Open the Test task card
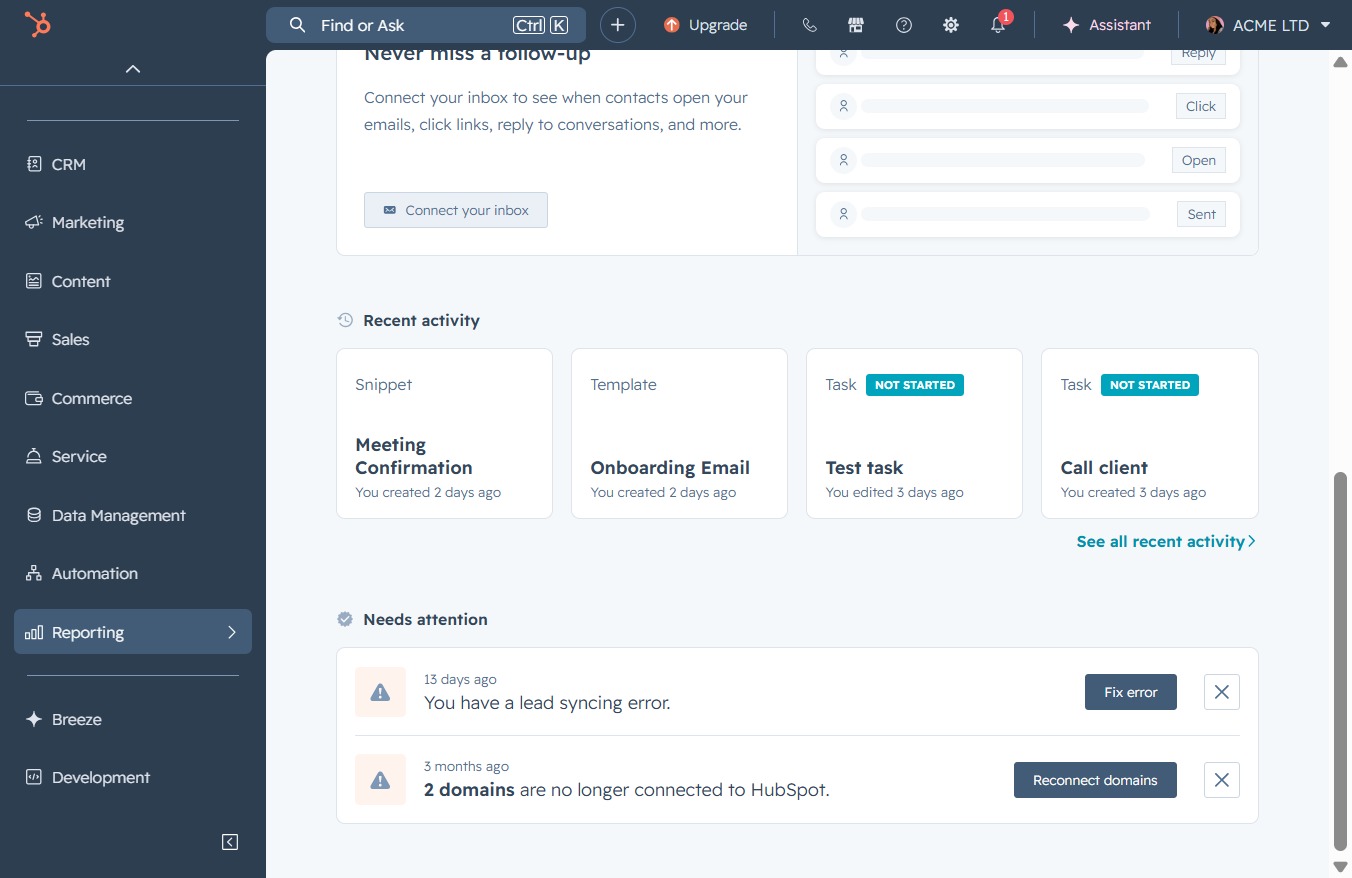 [x=914, y=433]
